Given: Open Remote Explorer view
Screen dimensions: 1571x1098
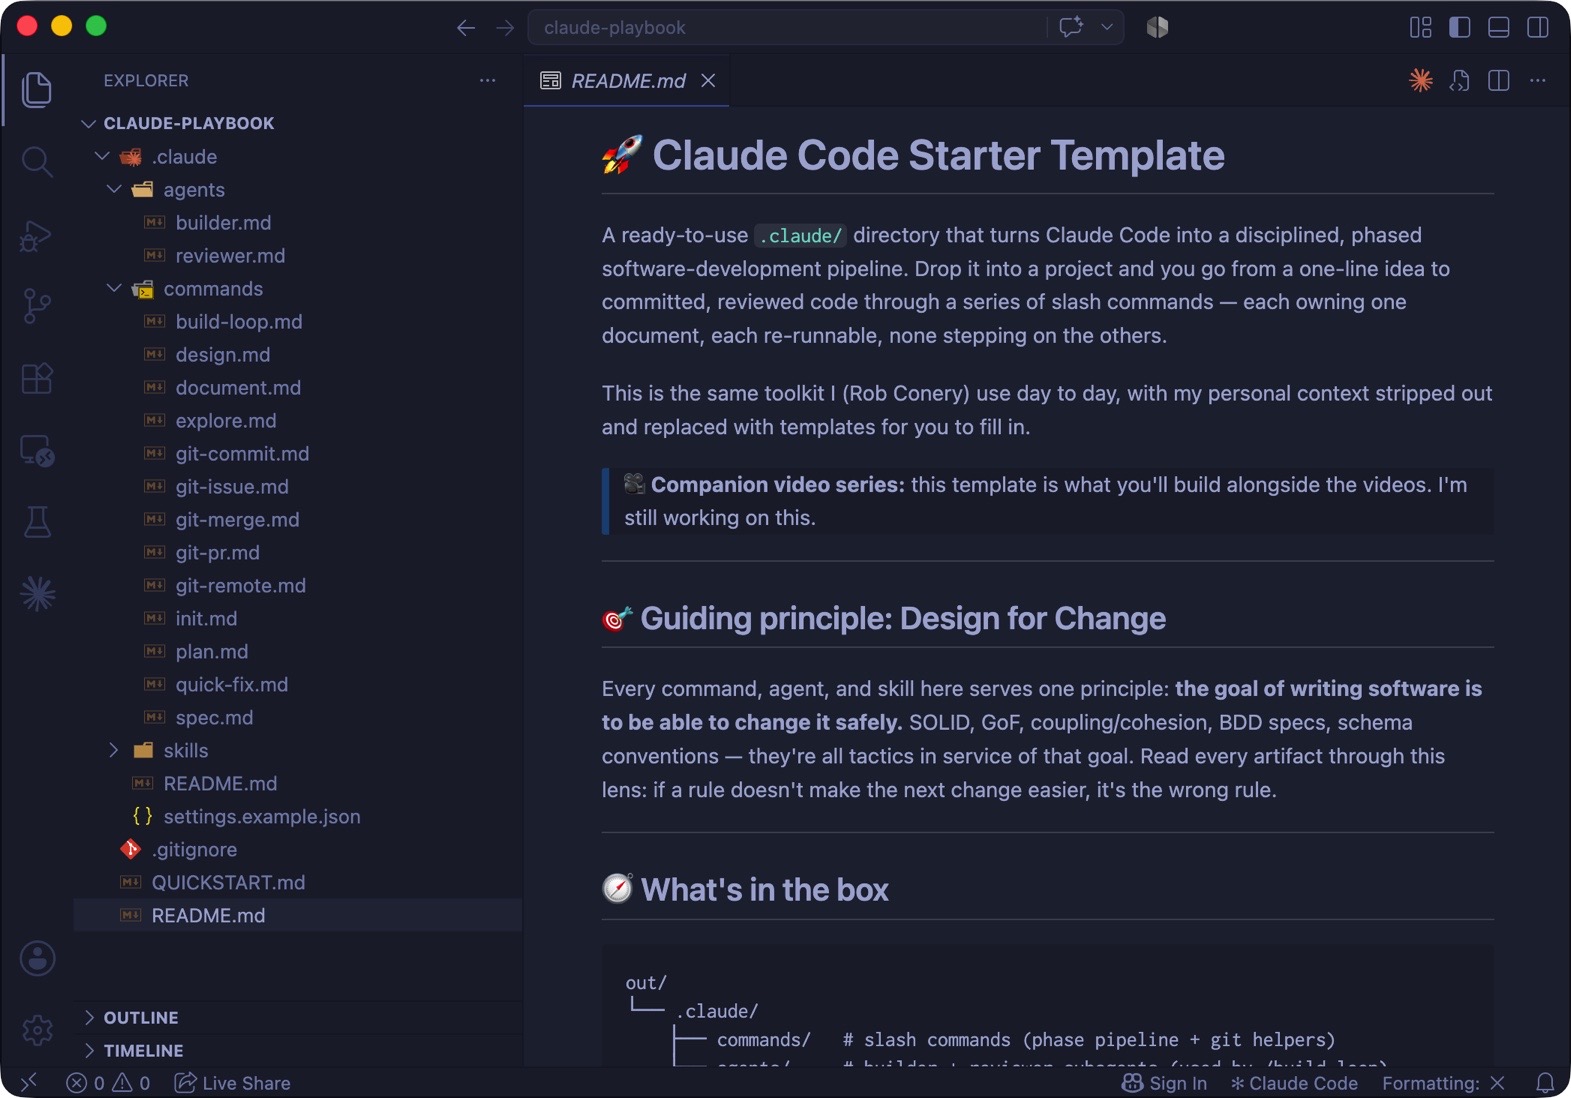Looking at the screenshot, I should (x=37, y=451).
